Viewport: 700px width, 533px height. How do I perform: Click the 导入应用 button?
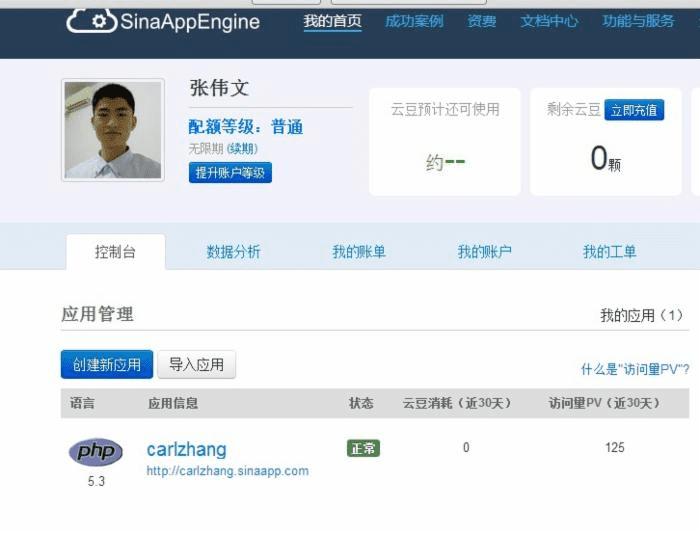click(x=196, y=364)
